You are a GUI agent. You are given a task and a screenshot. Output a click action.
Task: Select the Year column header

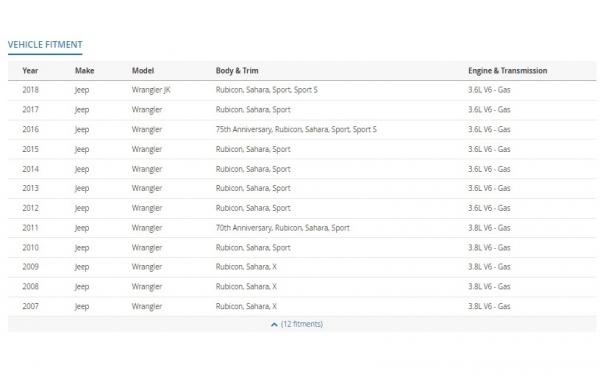click(x=30, y=70)
